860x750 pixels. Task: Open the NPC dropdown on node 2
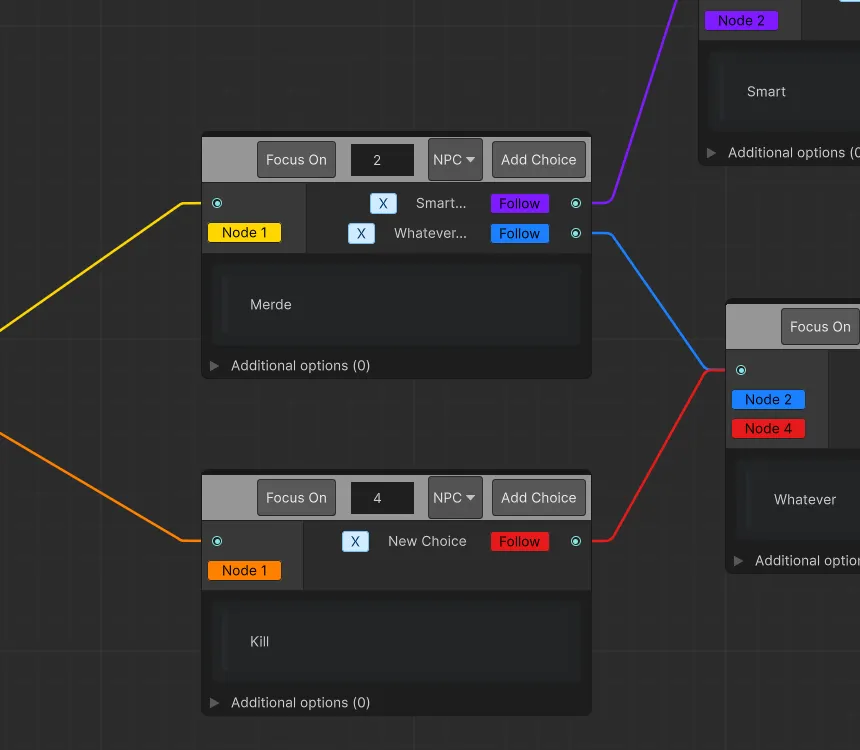[455, 159]
